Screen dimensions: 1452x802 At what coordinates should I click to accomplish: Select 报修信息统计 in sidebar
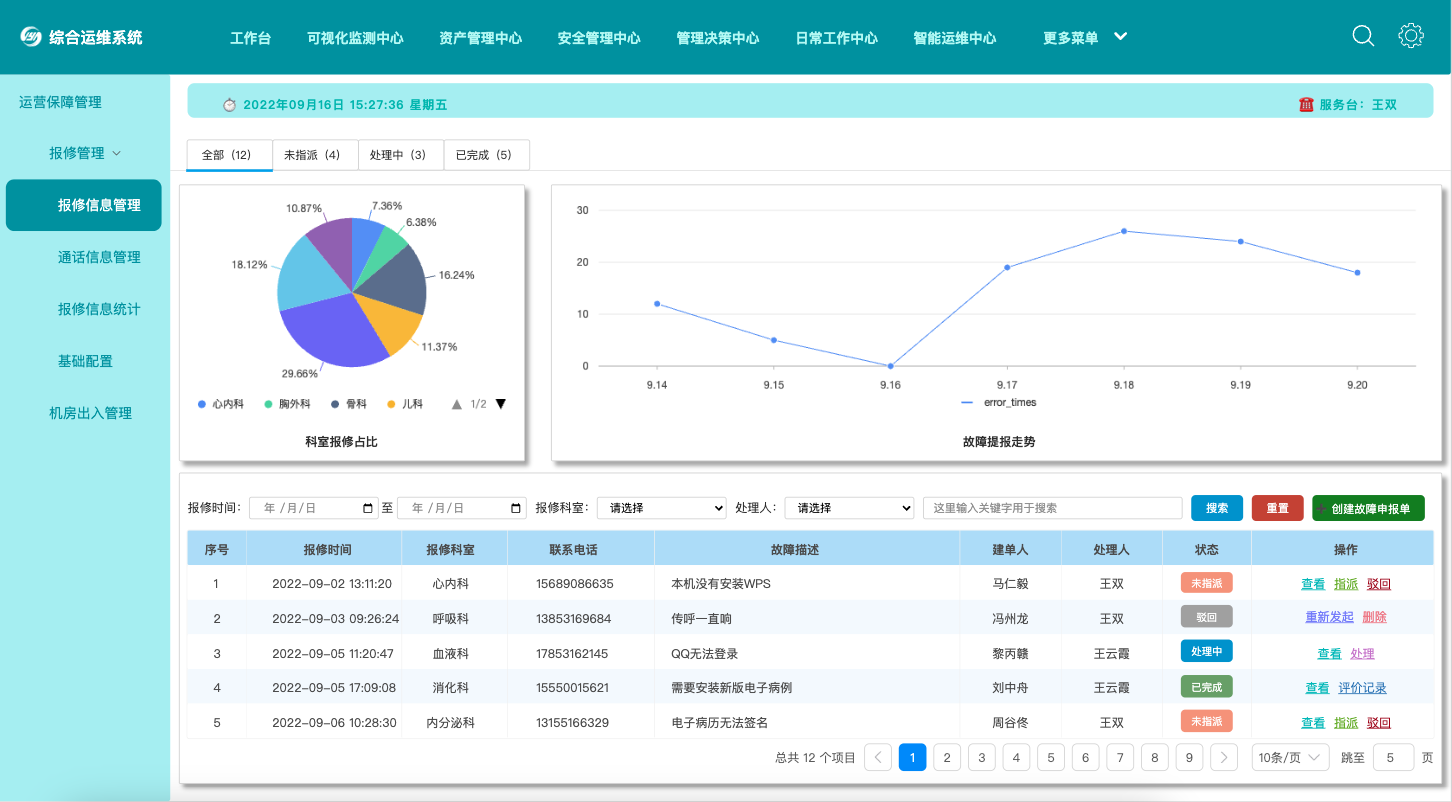99,309
